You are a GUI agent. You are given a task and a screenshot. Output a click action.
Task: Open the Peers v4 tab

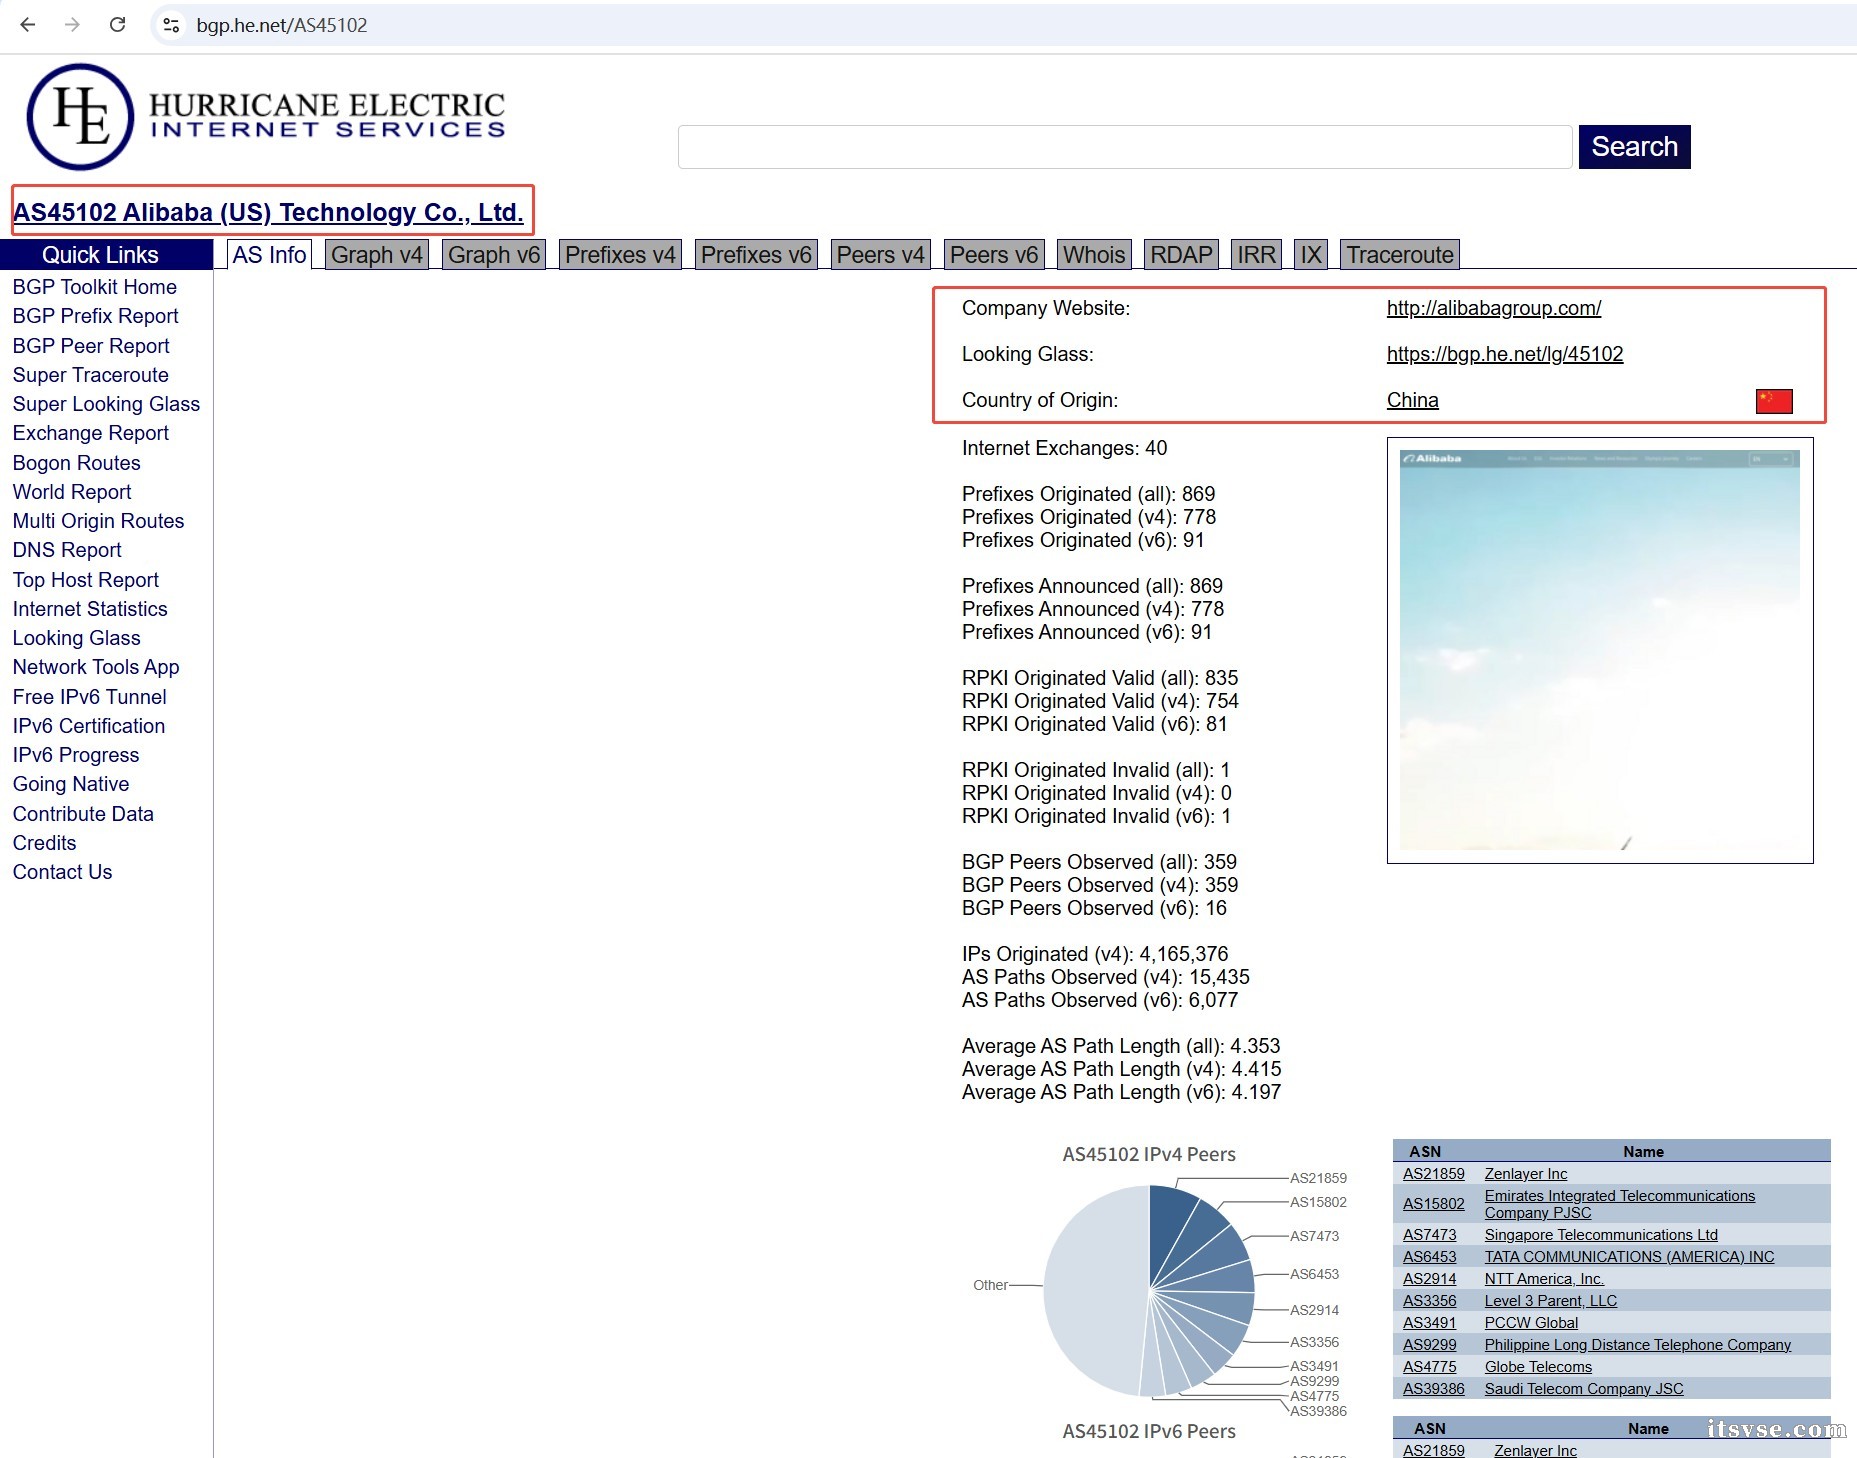pyautogui.click(x=880, y=255)
